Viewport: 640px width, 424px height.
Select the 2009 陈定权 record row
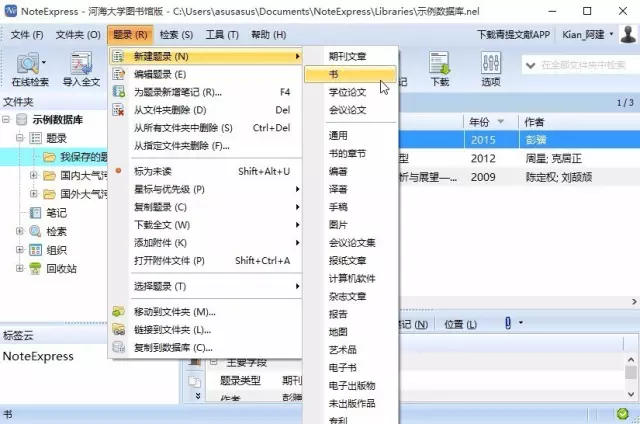(x=518, y=177)
